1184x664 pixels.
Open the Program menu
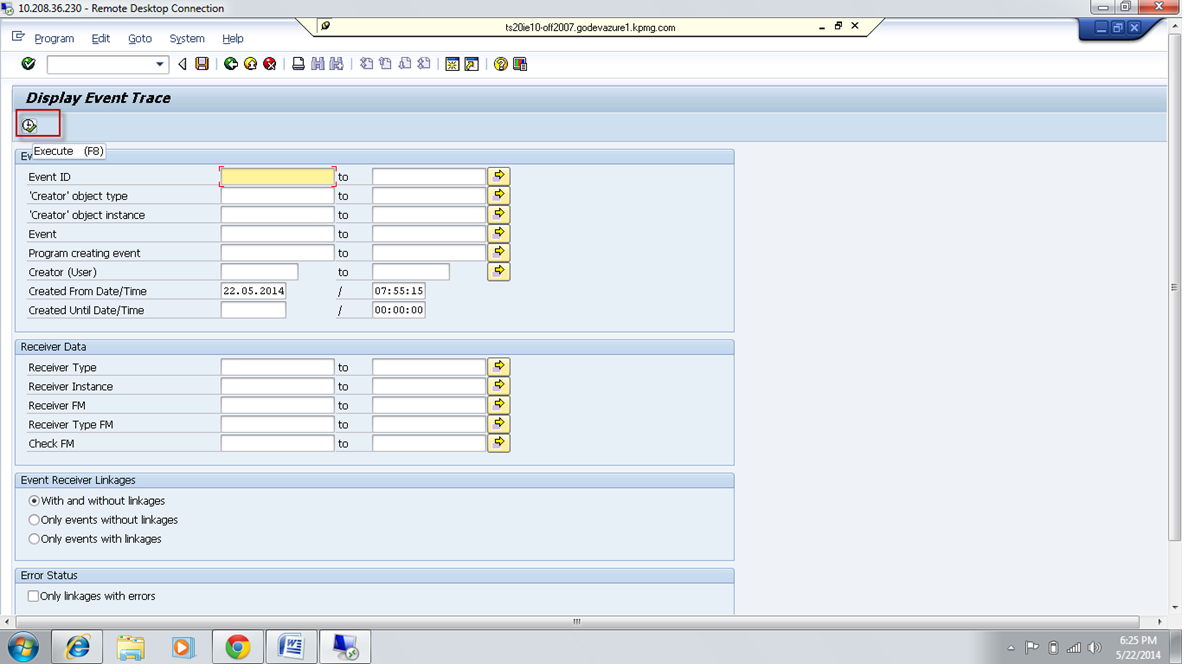pos(54,39)
